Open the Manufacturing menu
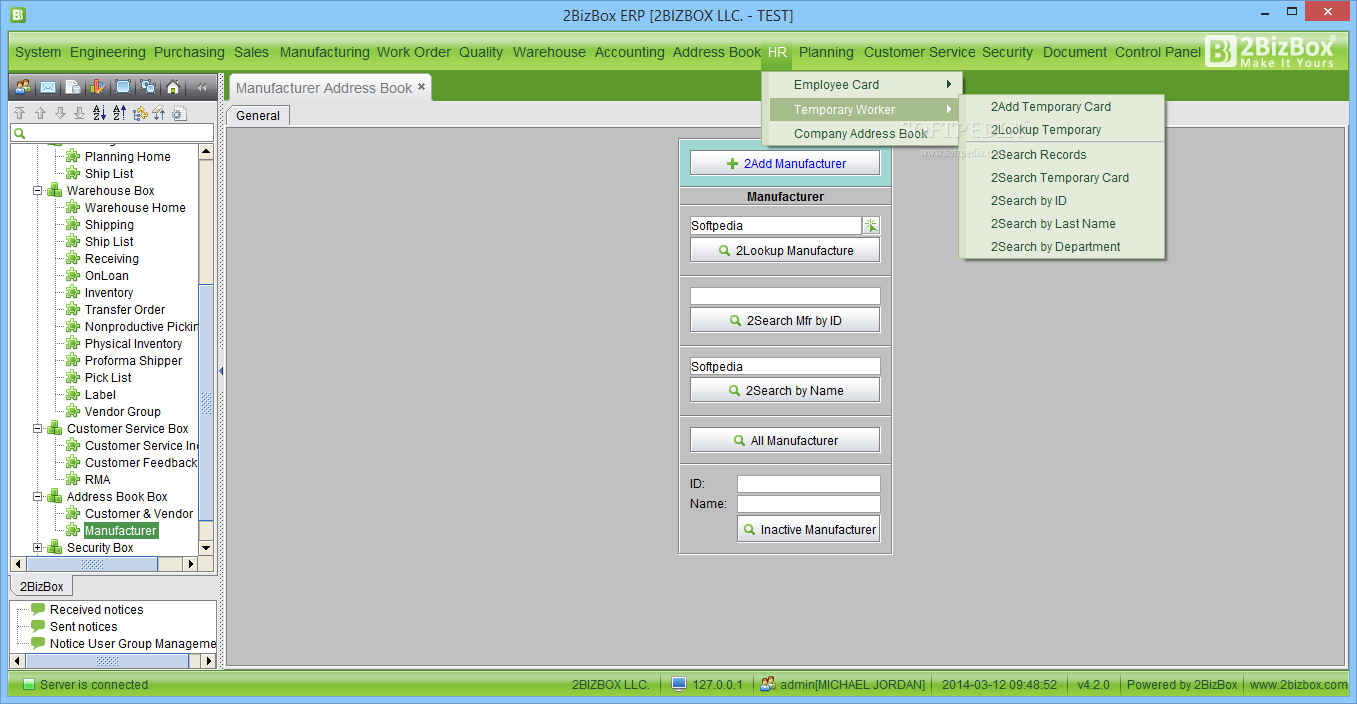Viewport: 1357px width, 704px height. (324, 52)
